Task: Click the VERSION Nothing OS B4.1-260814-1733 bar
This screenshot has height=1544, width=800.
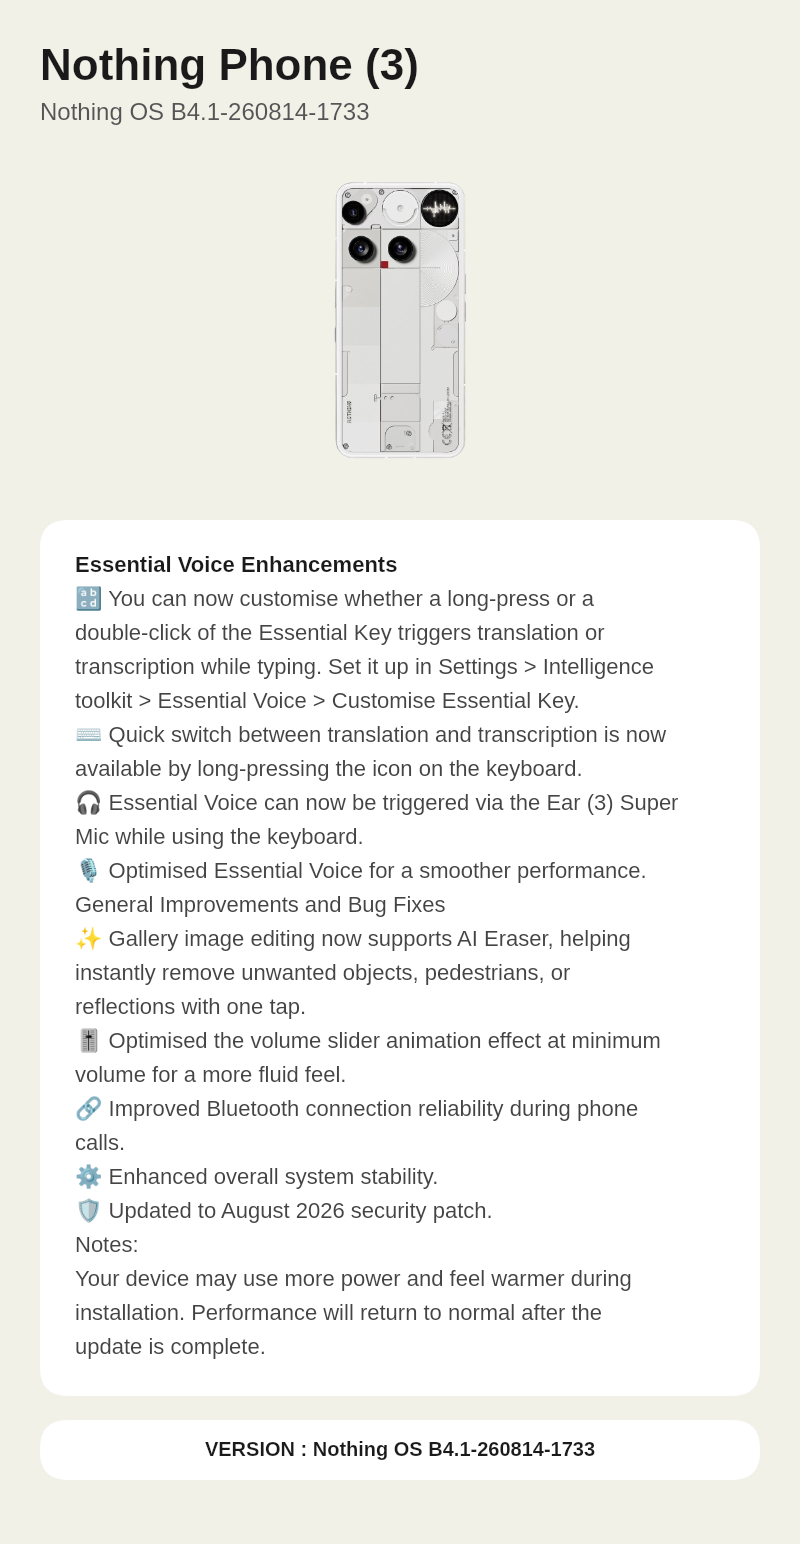Action: tap(400, 1450)
